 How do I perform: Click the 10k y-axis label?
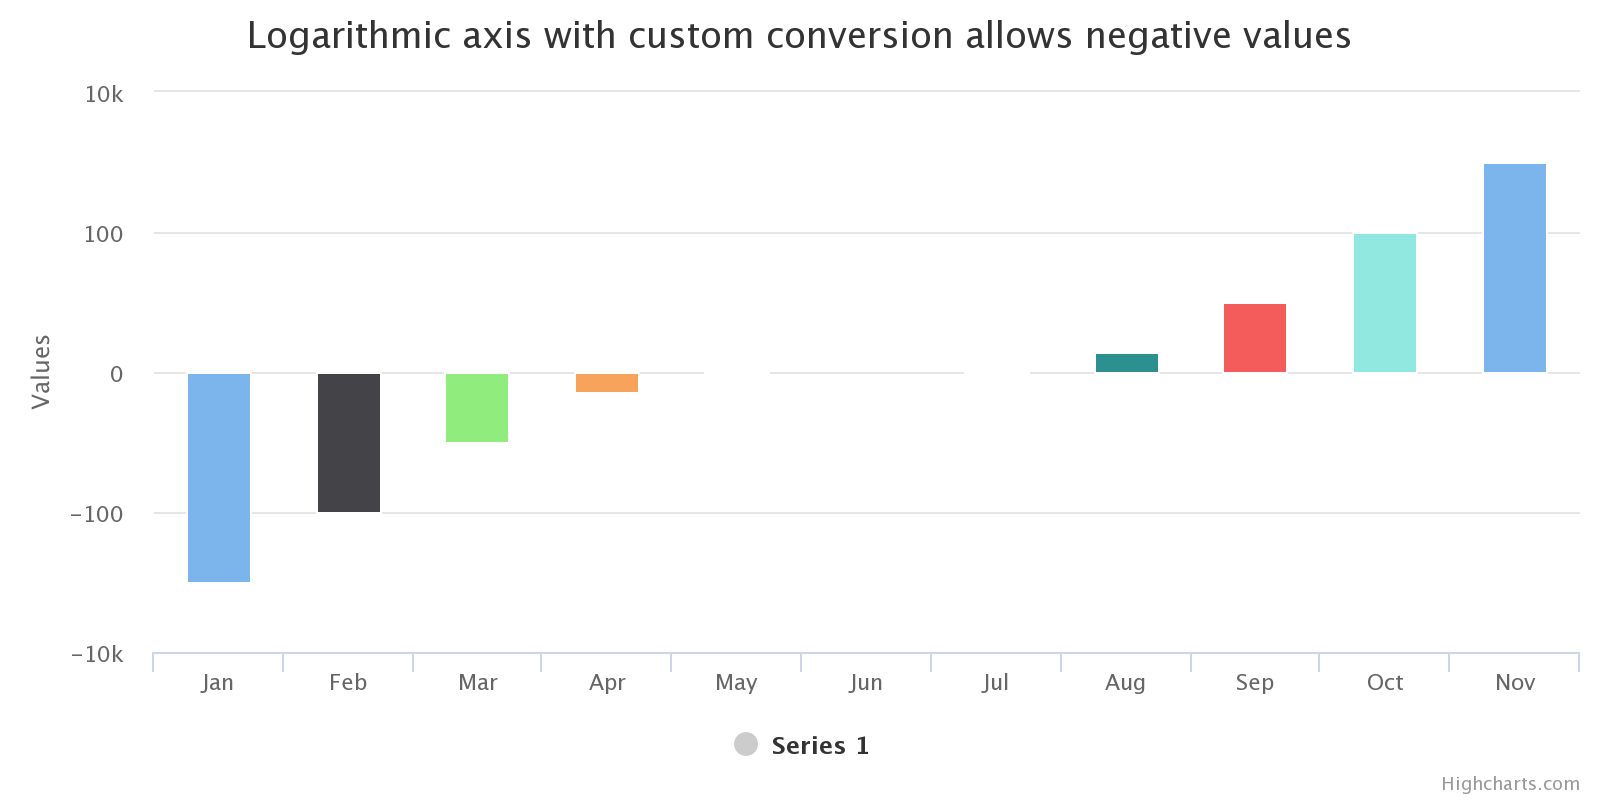104,94
